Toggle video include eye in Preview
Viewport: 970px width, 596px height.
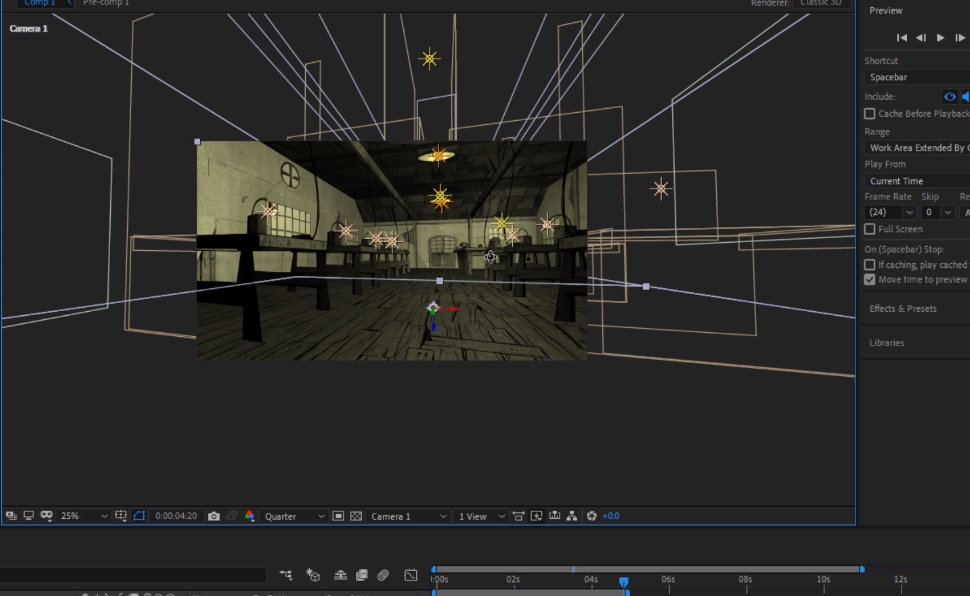tap(949, 97)
